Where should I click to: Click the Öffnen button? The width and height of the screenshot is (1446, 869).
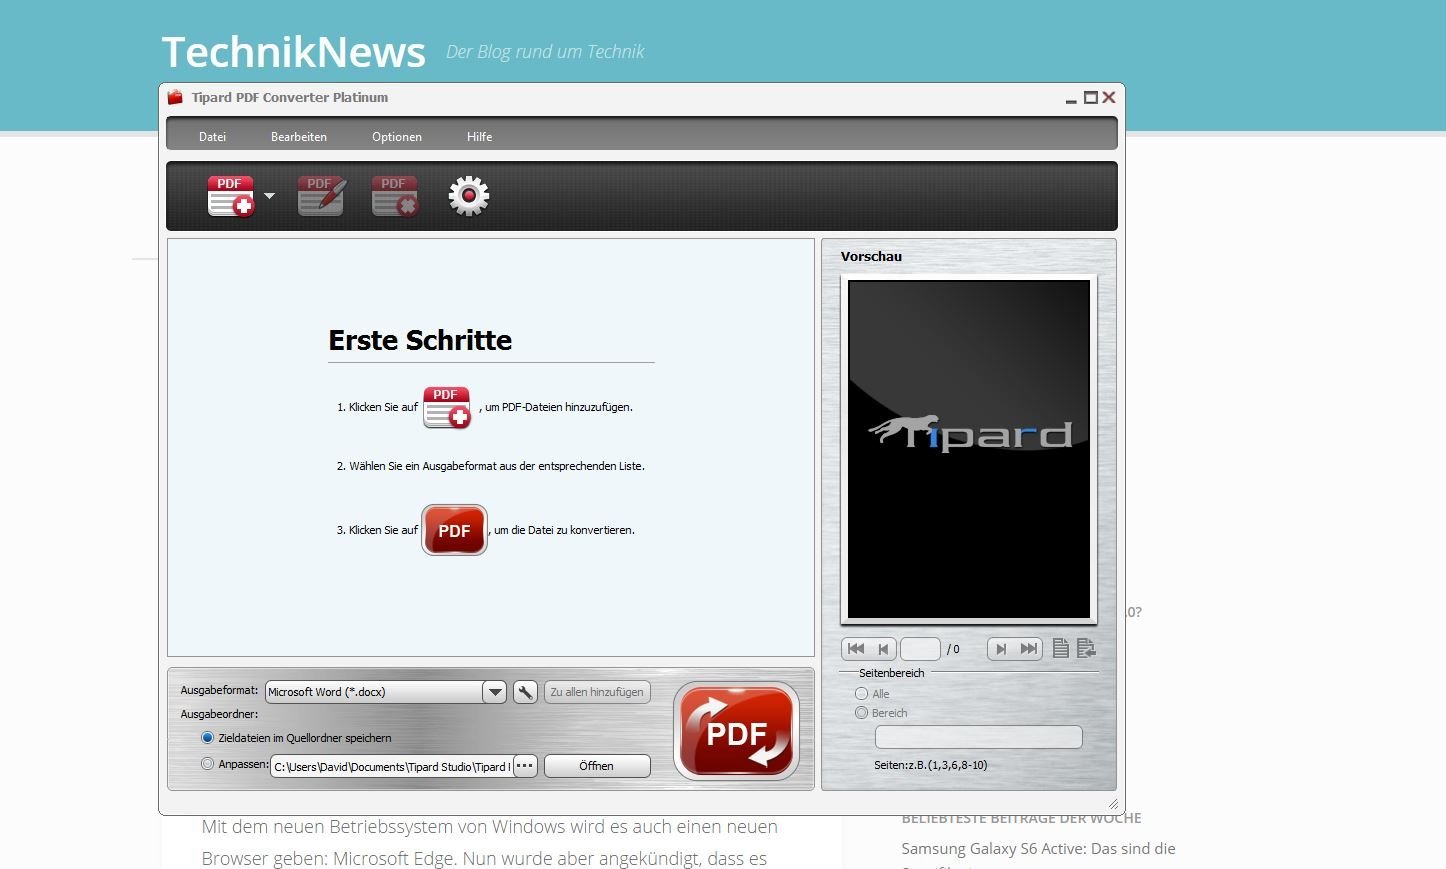[x=597, y=766]
